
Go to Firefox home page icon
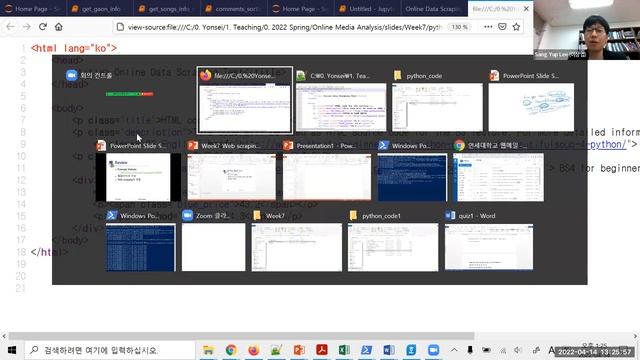pyautogui.click(x=59, y=27)
